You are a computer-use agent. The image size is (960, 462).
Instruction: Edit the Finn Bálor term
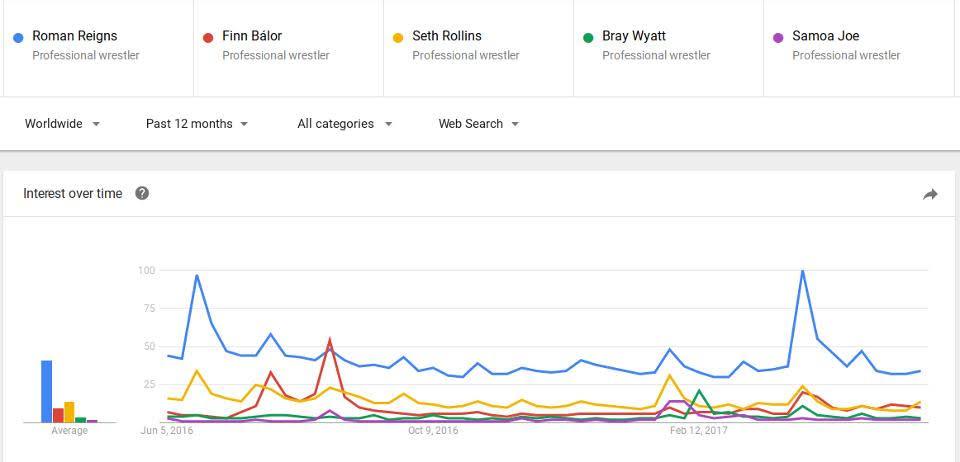[252, 36]
